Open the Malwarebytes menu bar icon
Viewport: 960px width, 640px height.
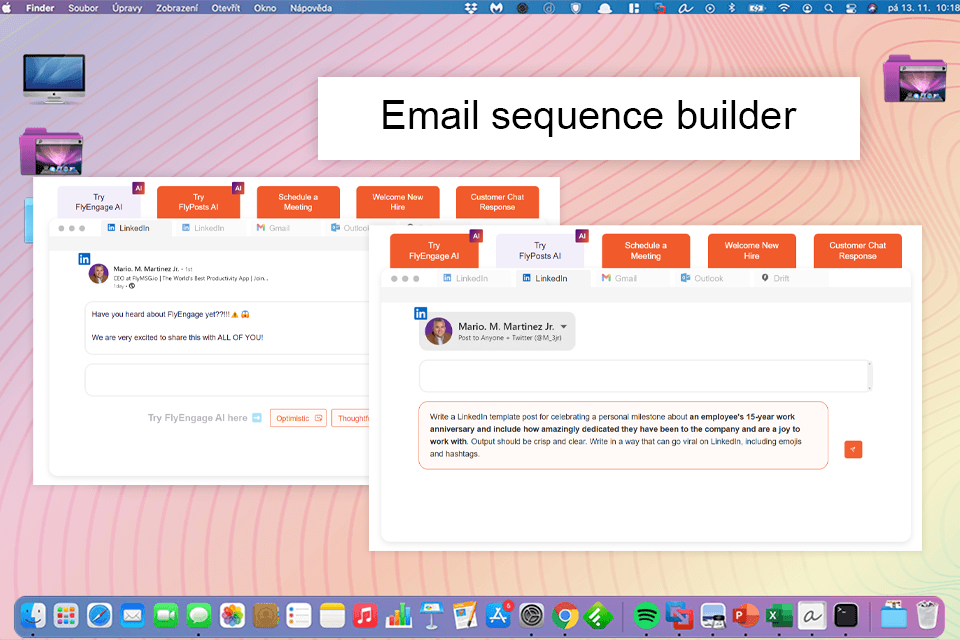click(x=497, y=8)
